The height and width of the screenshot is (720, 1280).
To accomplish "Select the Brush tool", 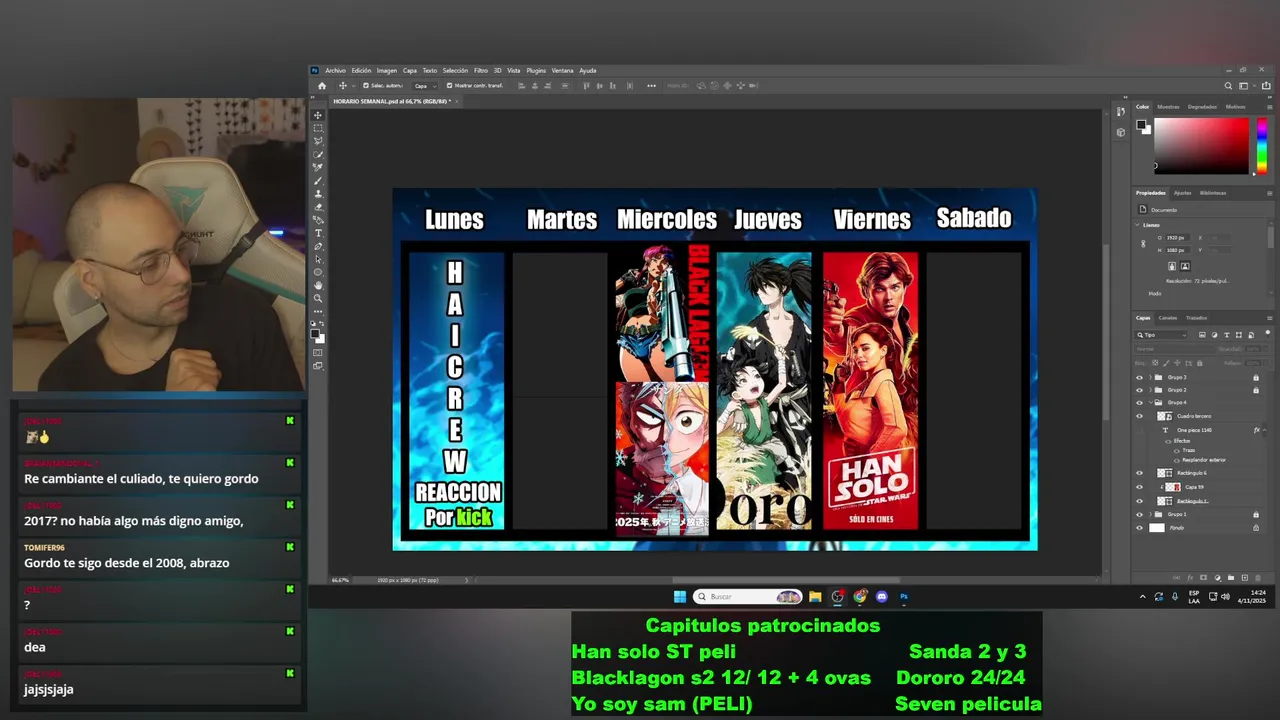I will pos(318,181).
